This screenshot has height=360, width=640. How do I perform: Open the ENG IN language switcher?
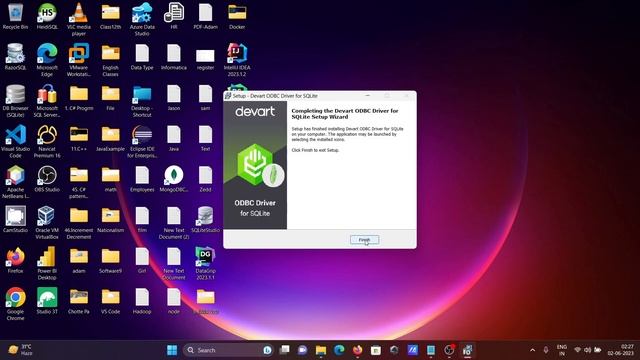[562, 350]
